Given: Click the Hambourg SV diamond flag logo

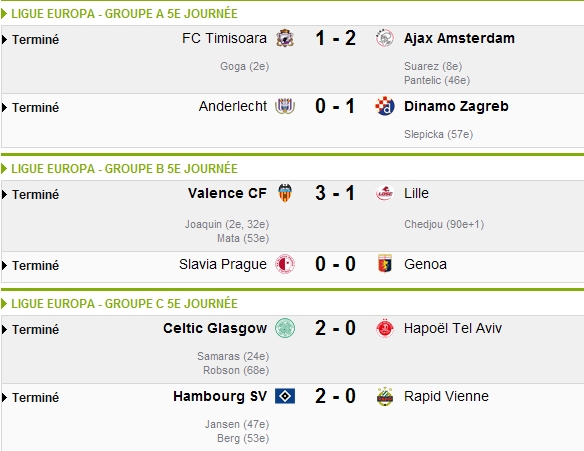Looking at the screenshot, I should (x=285, y=396).
